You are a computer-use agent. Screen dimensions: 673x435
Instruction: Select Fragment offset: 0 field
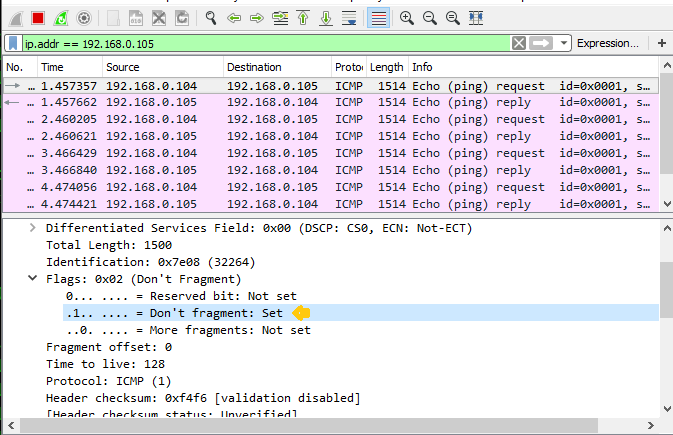[x=109, y=347]
